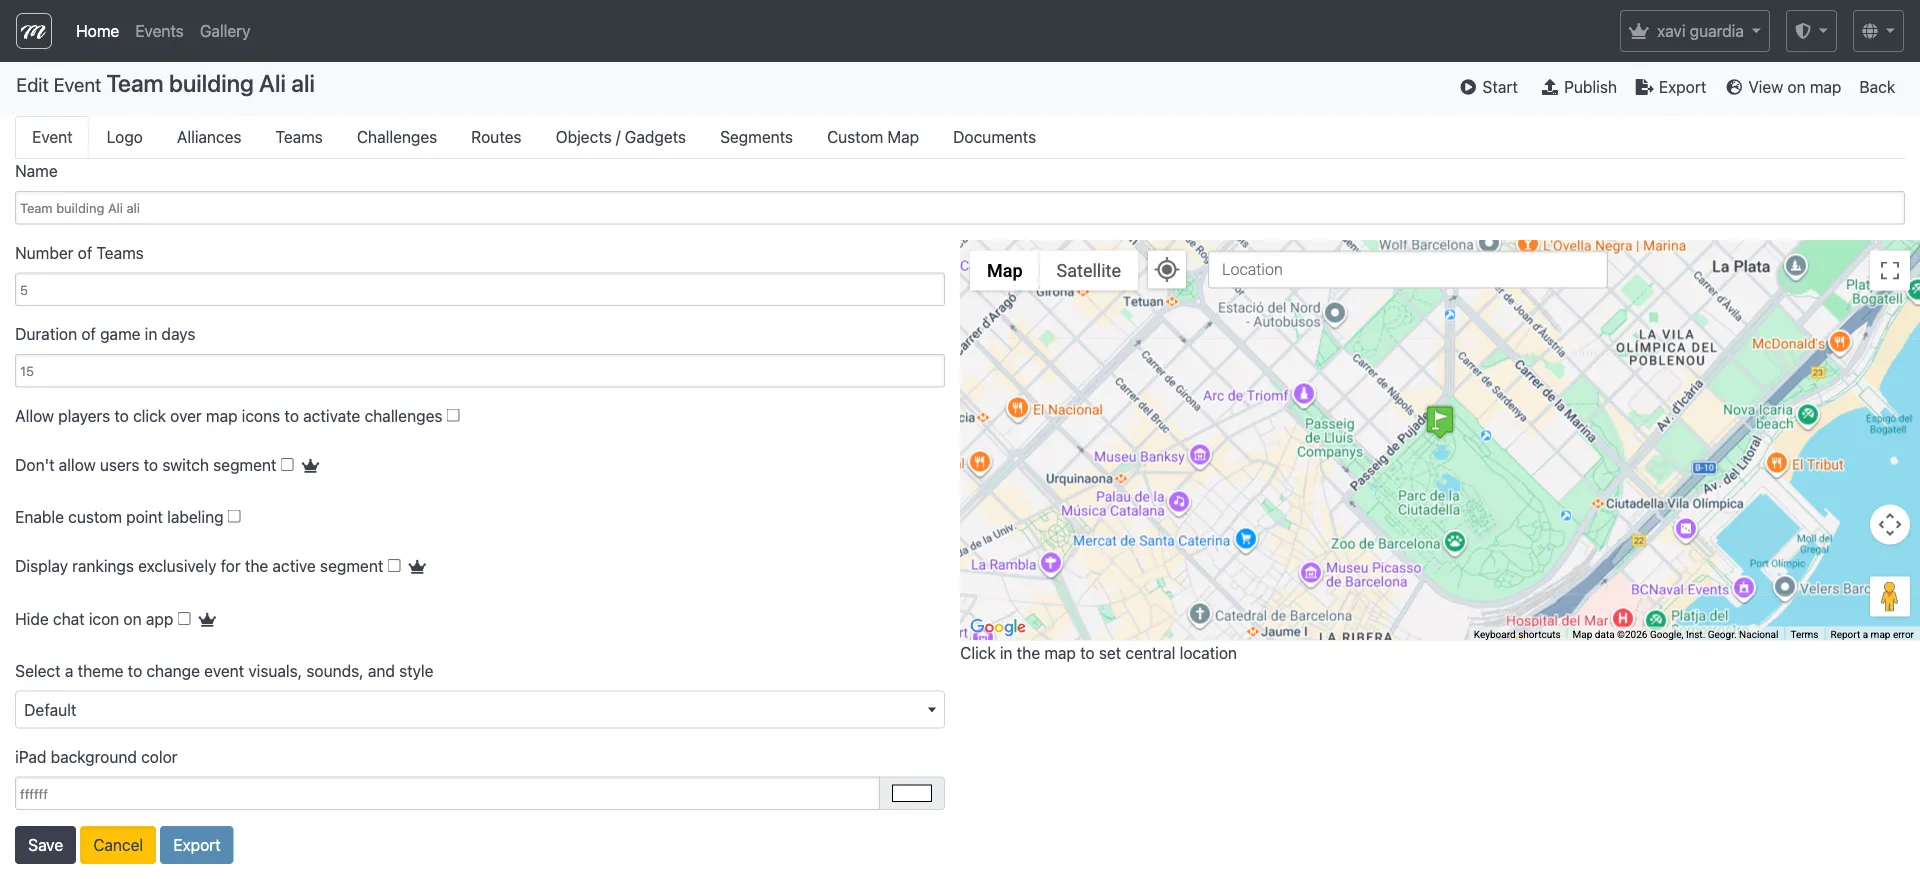Image resolution: width=1920 pixels, height=879 pixels.
Task: Click the green flag marker on map
Action: coord(1440,421)
